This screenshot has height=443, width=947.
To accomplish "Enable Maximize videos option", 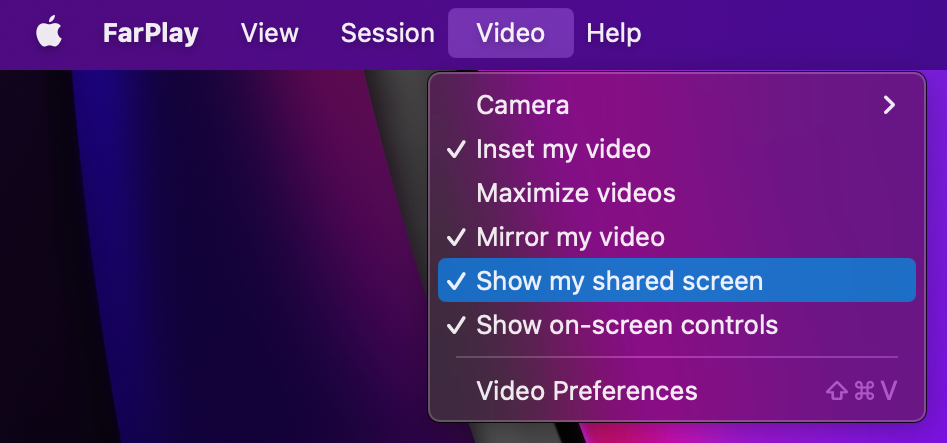I will (576, 193).
